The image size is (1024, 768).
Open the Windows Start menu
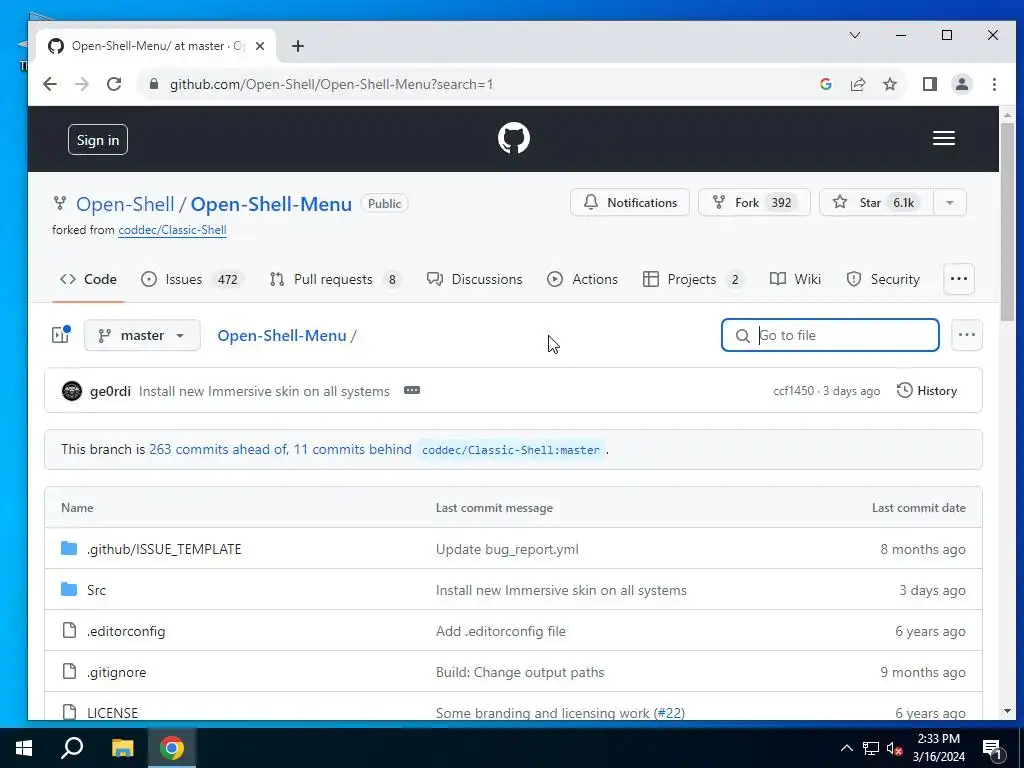24,748
